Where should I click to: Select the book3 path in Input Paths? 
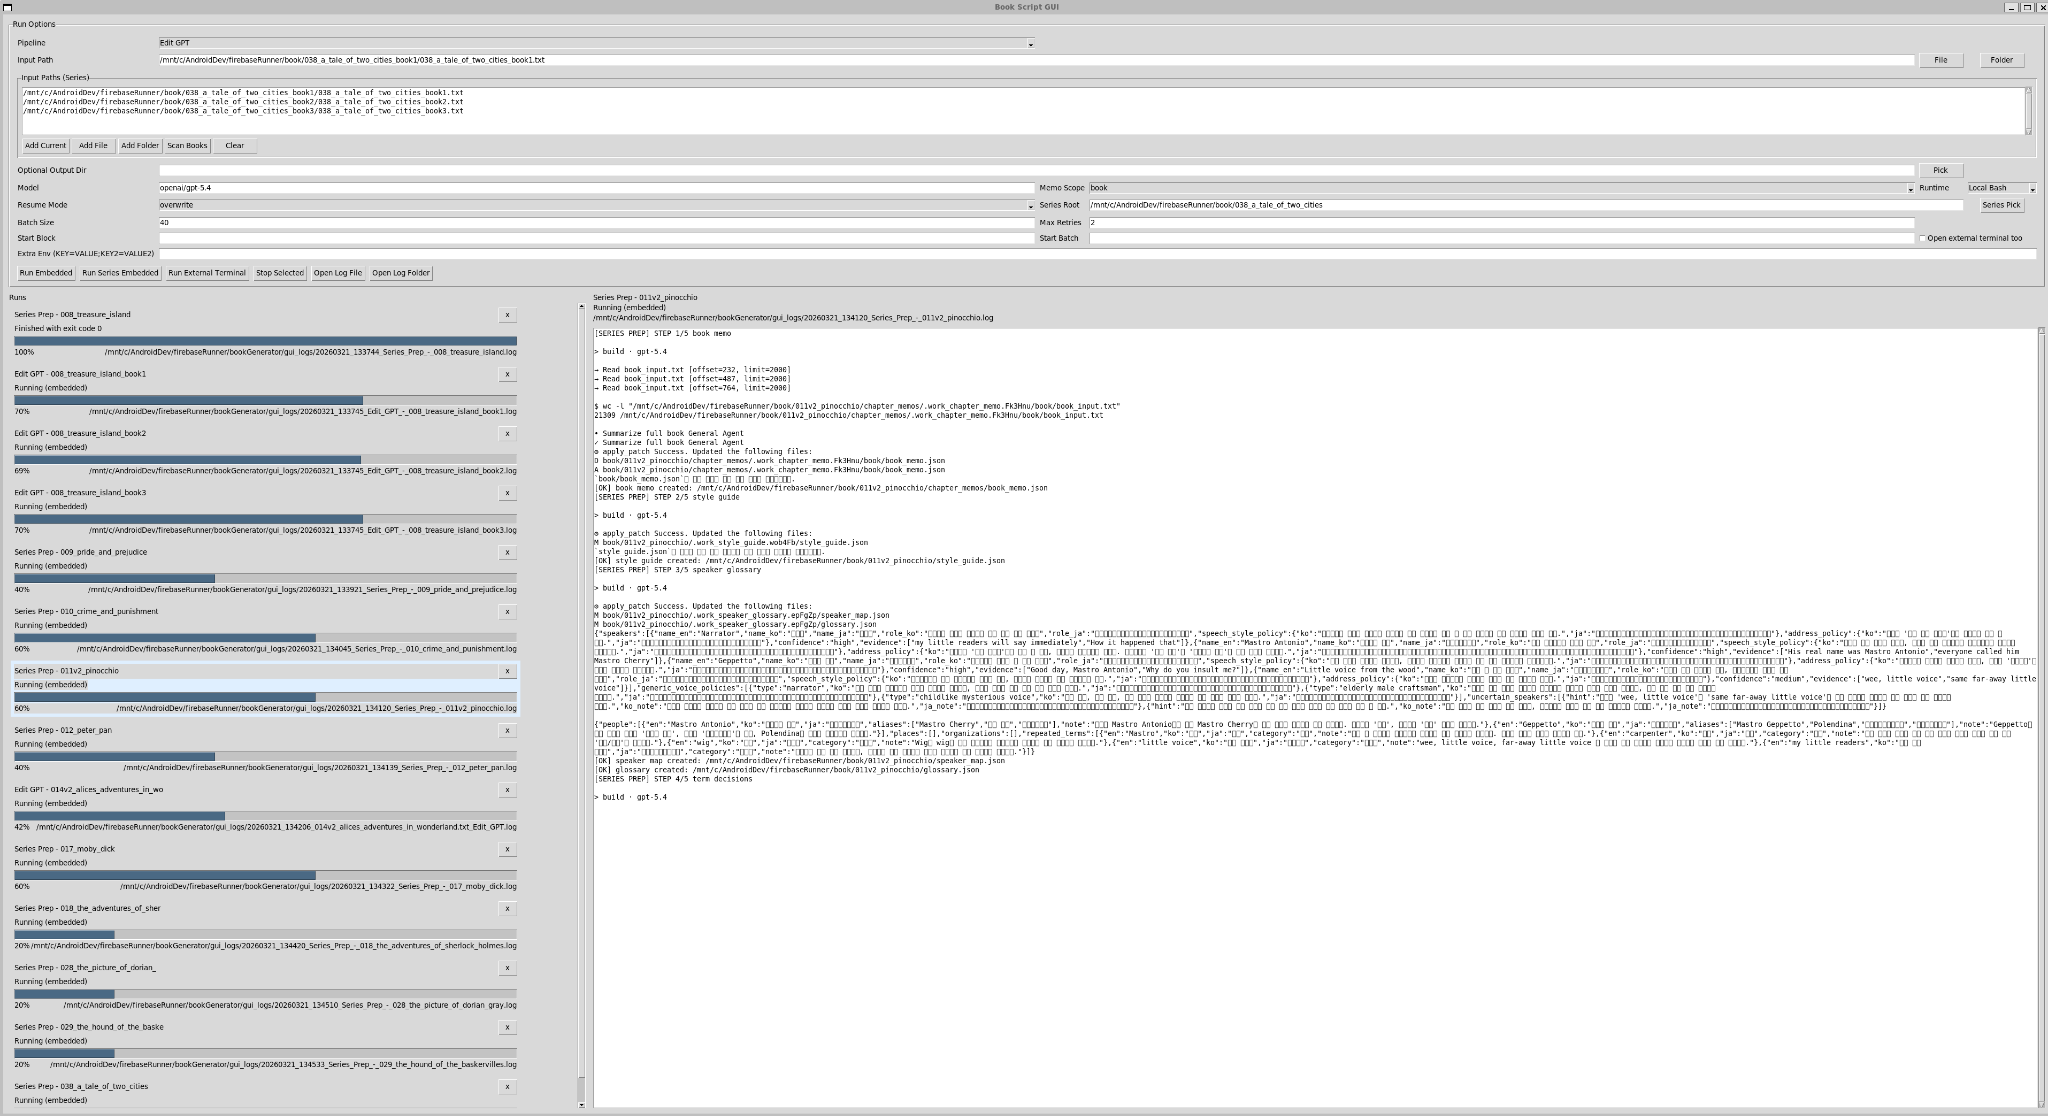click(243, 111)
